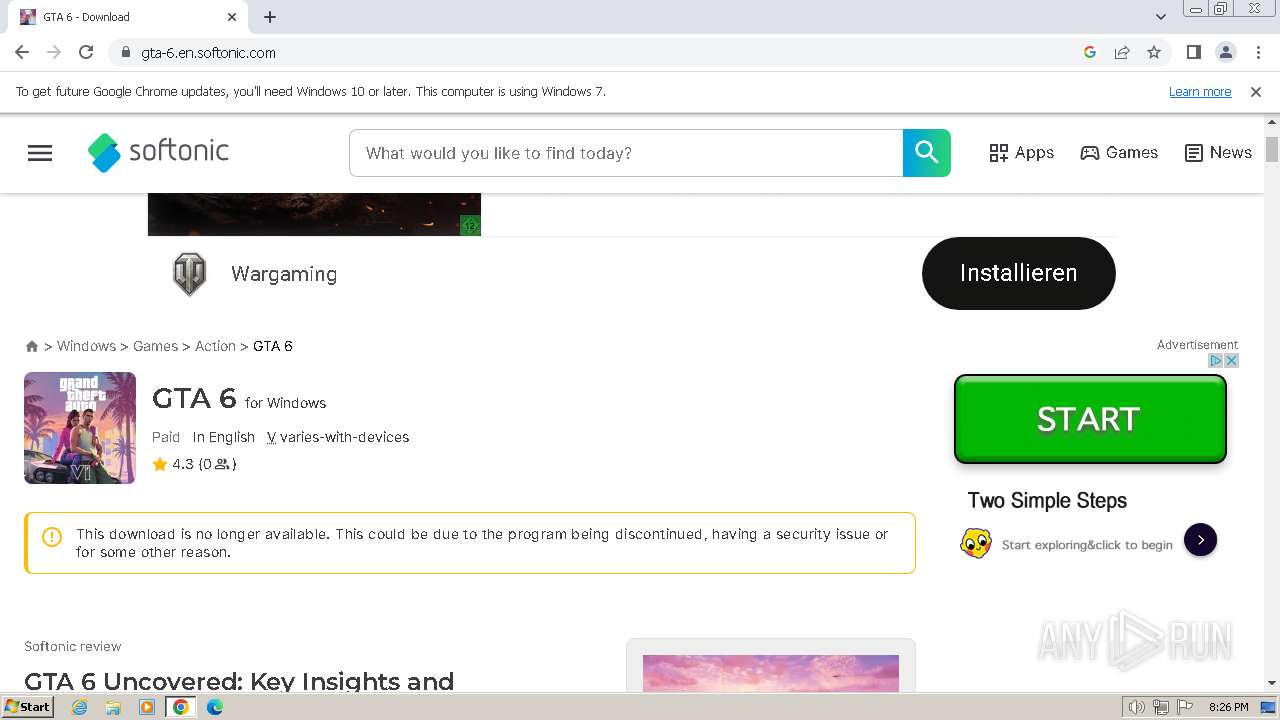Image resolution: width=1280 pixels, height=720 pixels.
Task: Click the Windows breadcrumb link
Action: pyautogui.click(x=86, y=346)
